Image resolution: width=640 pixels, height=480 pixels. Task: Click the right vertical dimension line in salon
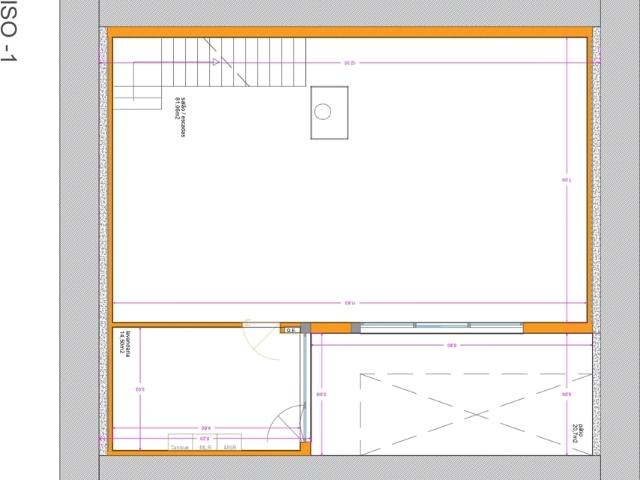point(566,180)
